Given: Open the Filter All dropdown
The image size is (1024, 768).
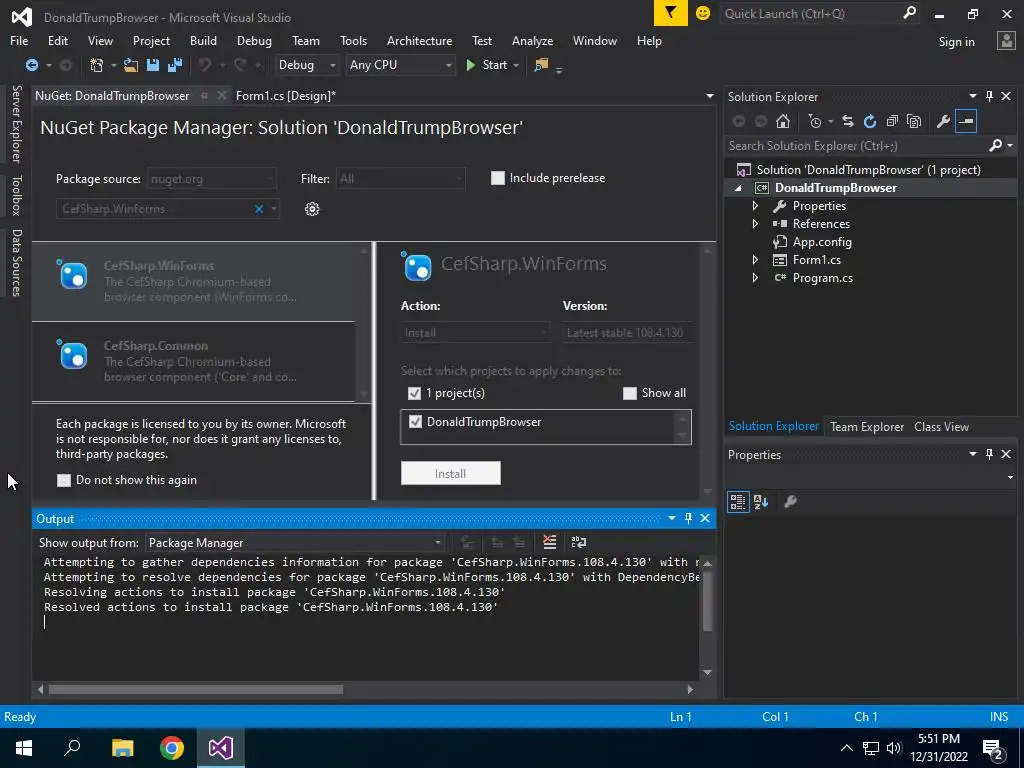Looking at the screenshot, I should [x=400, y=179].
